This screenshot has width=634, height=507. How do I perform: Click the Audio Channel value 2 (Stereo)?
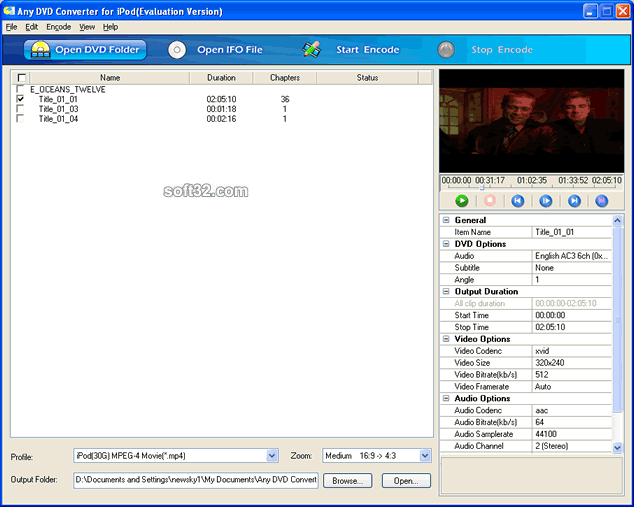[572, 446]
